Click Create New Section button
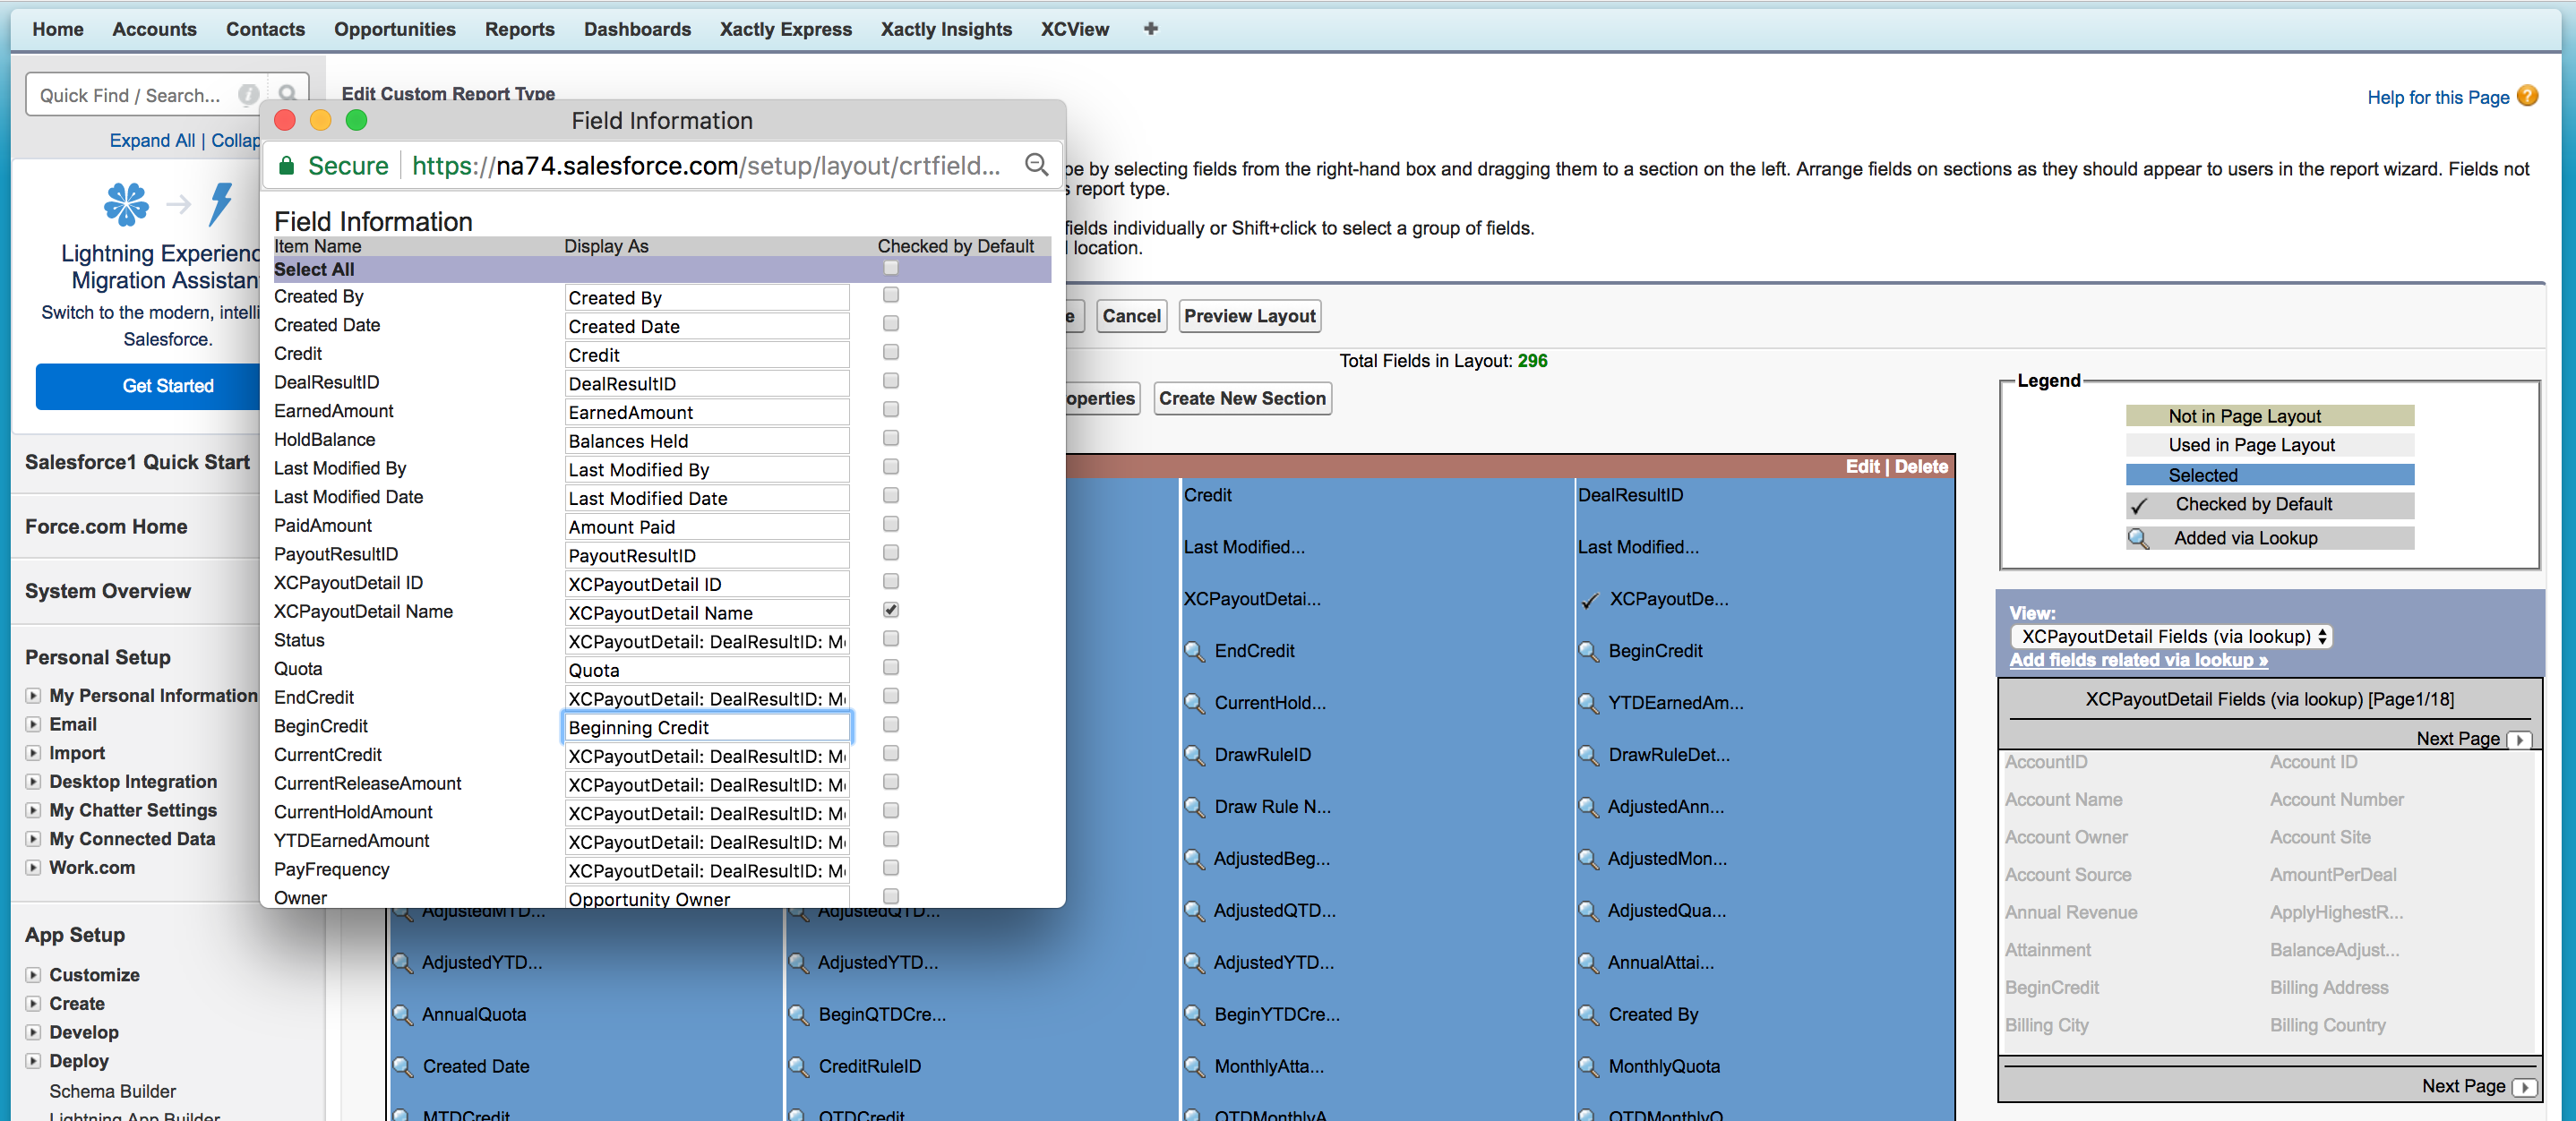Viewport: 2576px width, 1121px height. [x=1243, y=398]
